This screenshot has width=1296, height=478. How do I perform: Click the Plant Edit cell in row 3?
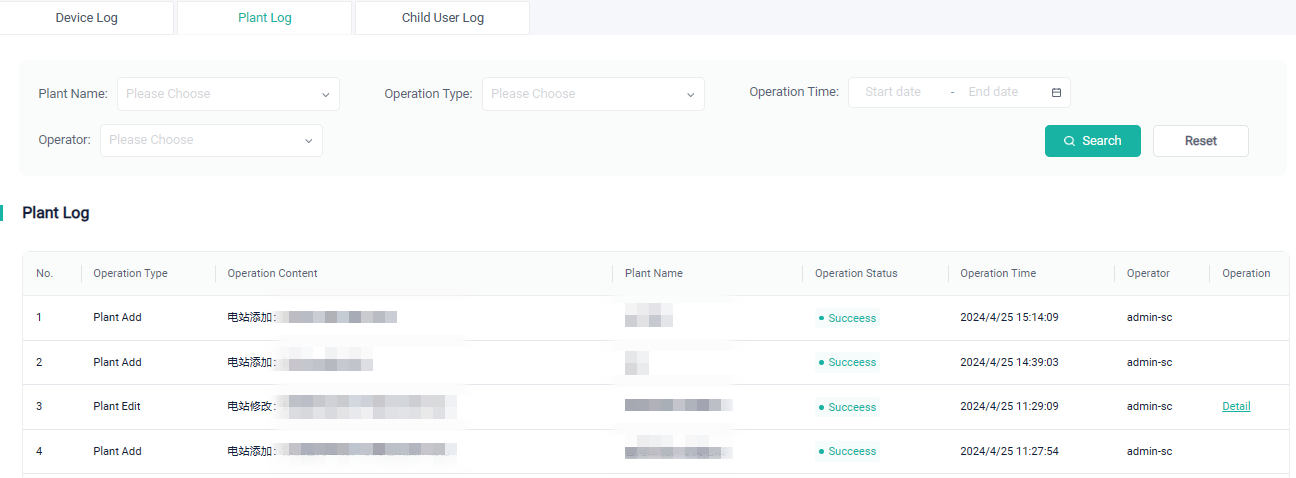(117, 406)
